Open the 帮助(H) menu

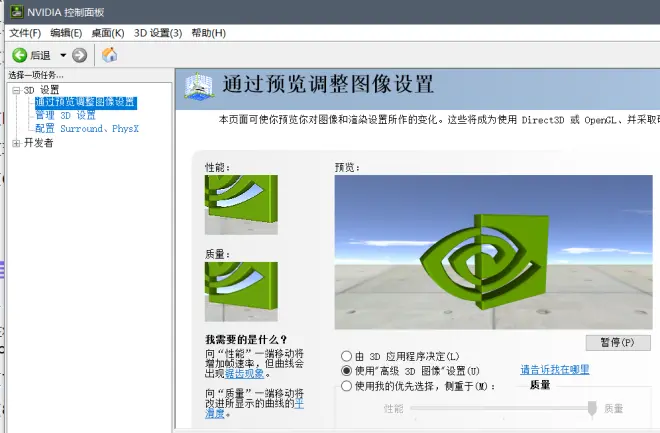[x=209, y=33]
